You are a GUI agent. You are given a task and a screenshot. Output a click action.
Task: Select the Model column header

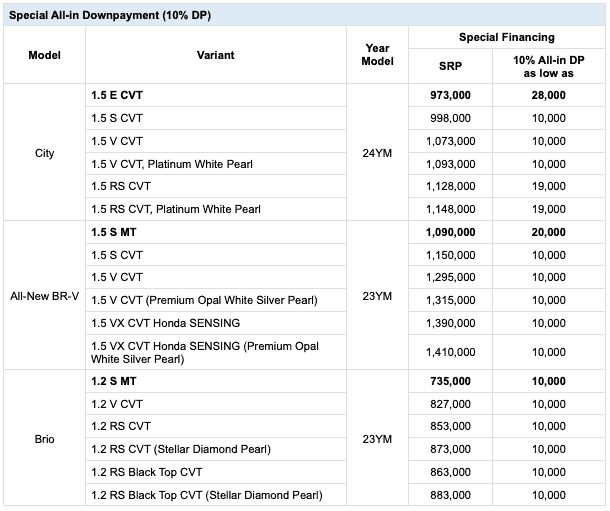(x=44, y=55)
